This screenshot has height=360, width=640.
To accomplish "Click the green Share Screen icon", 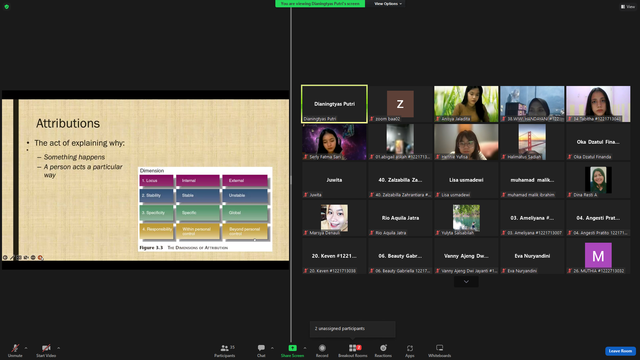I will click(293, 348).
